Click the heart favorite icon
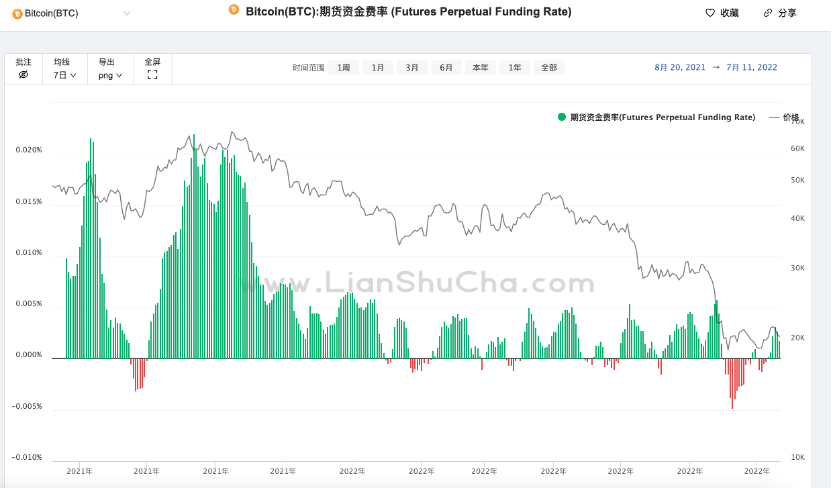The width and height of the screenshot is (832, 488). pyautogui.click(x=710, y=13)
